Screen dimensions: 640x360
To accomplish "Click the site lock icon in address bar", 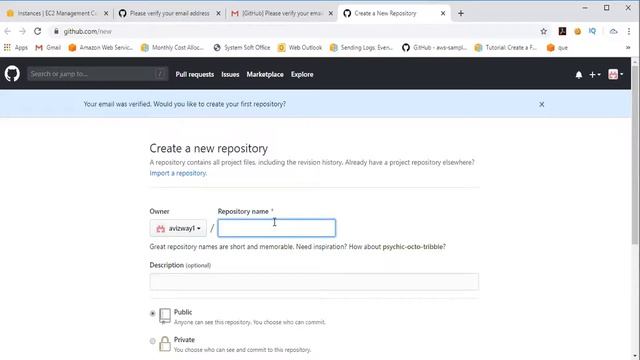I will click(x=56, y=31).
